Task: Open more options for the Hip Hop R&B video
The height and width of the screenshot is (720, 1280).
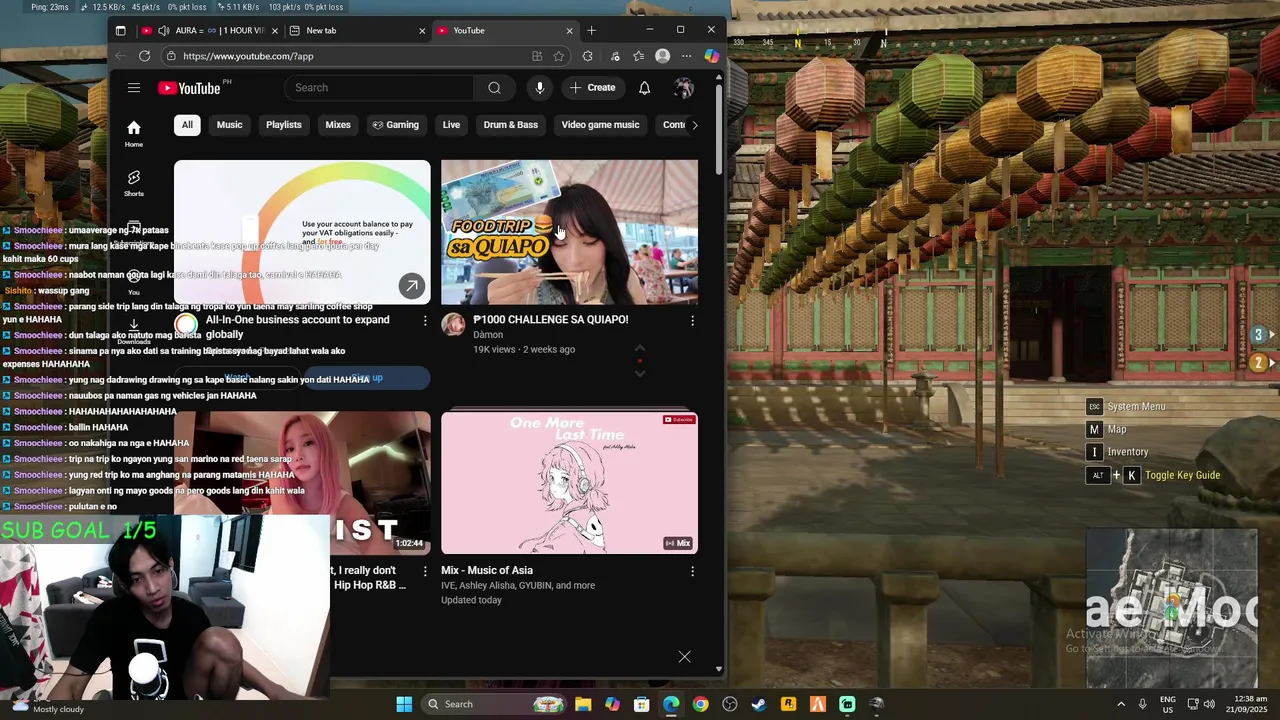Action: pos(425,571)
